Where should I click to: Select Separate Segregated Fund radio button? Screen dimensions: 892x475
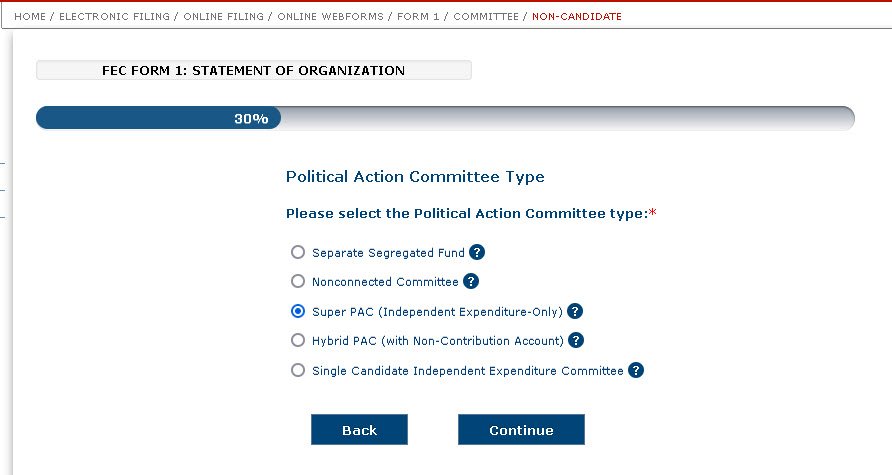tap(298, 253)
